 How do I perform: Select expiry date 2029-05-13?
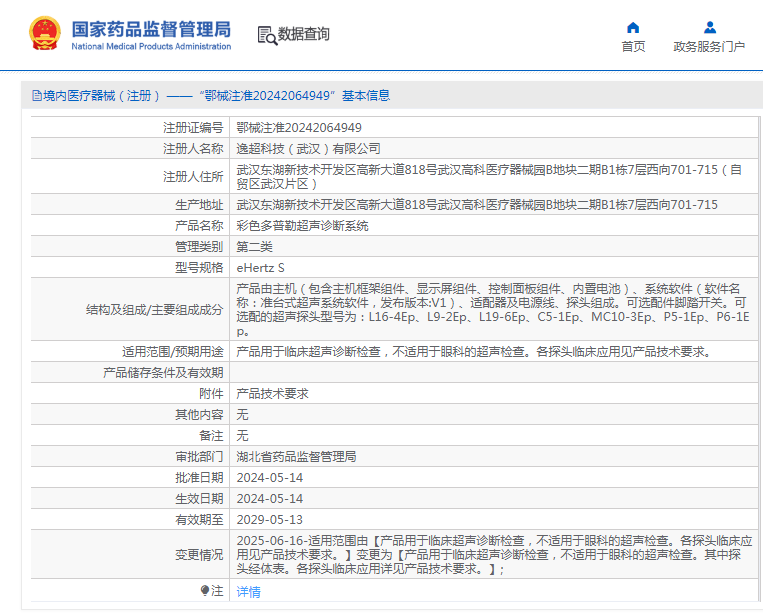point(270,520)
